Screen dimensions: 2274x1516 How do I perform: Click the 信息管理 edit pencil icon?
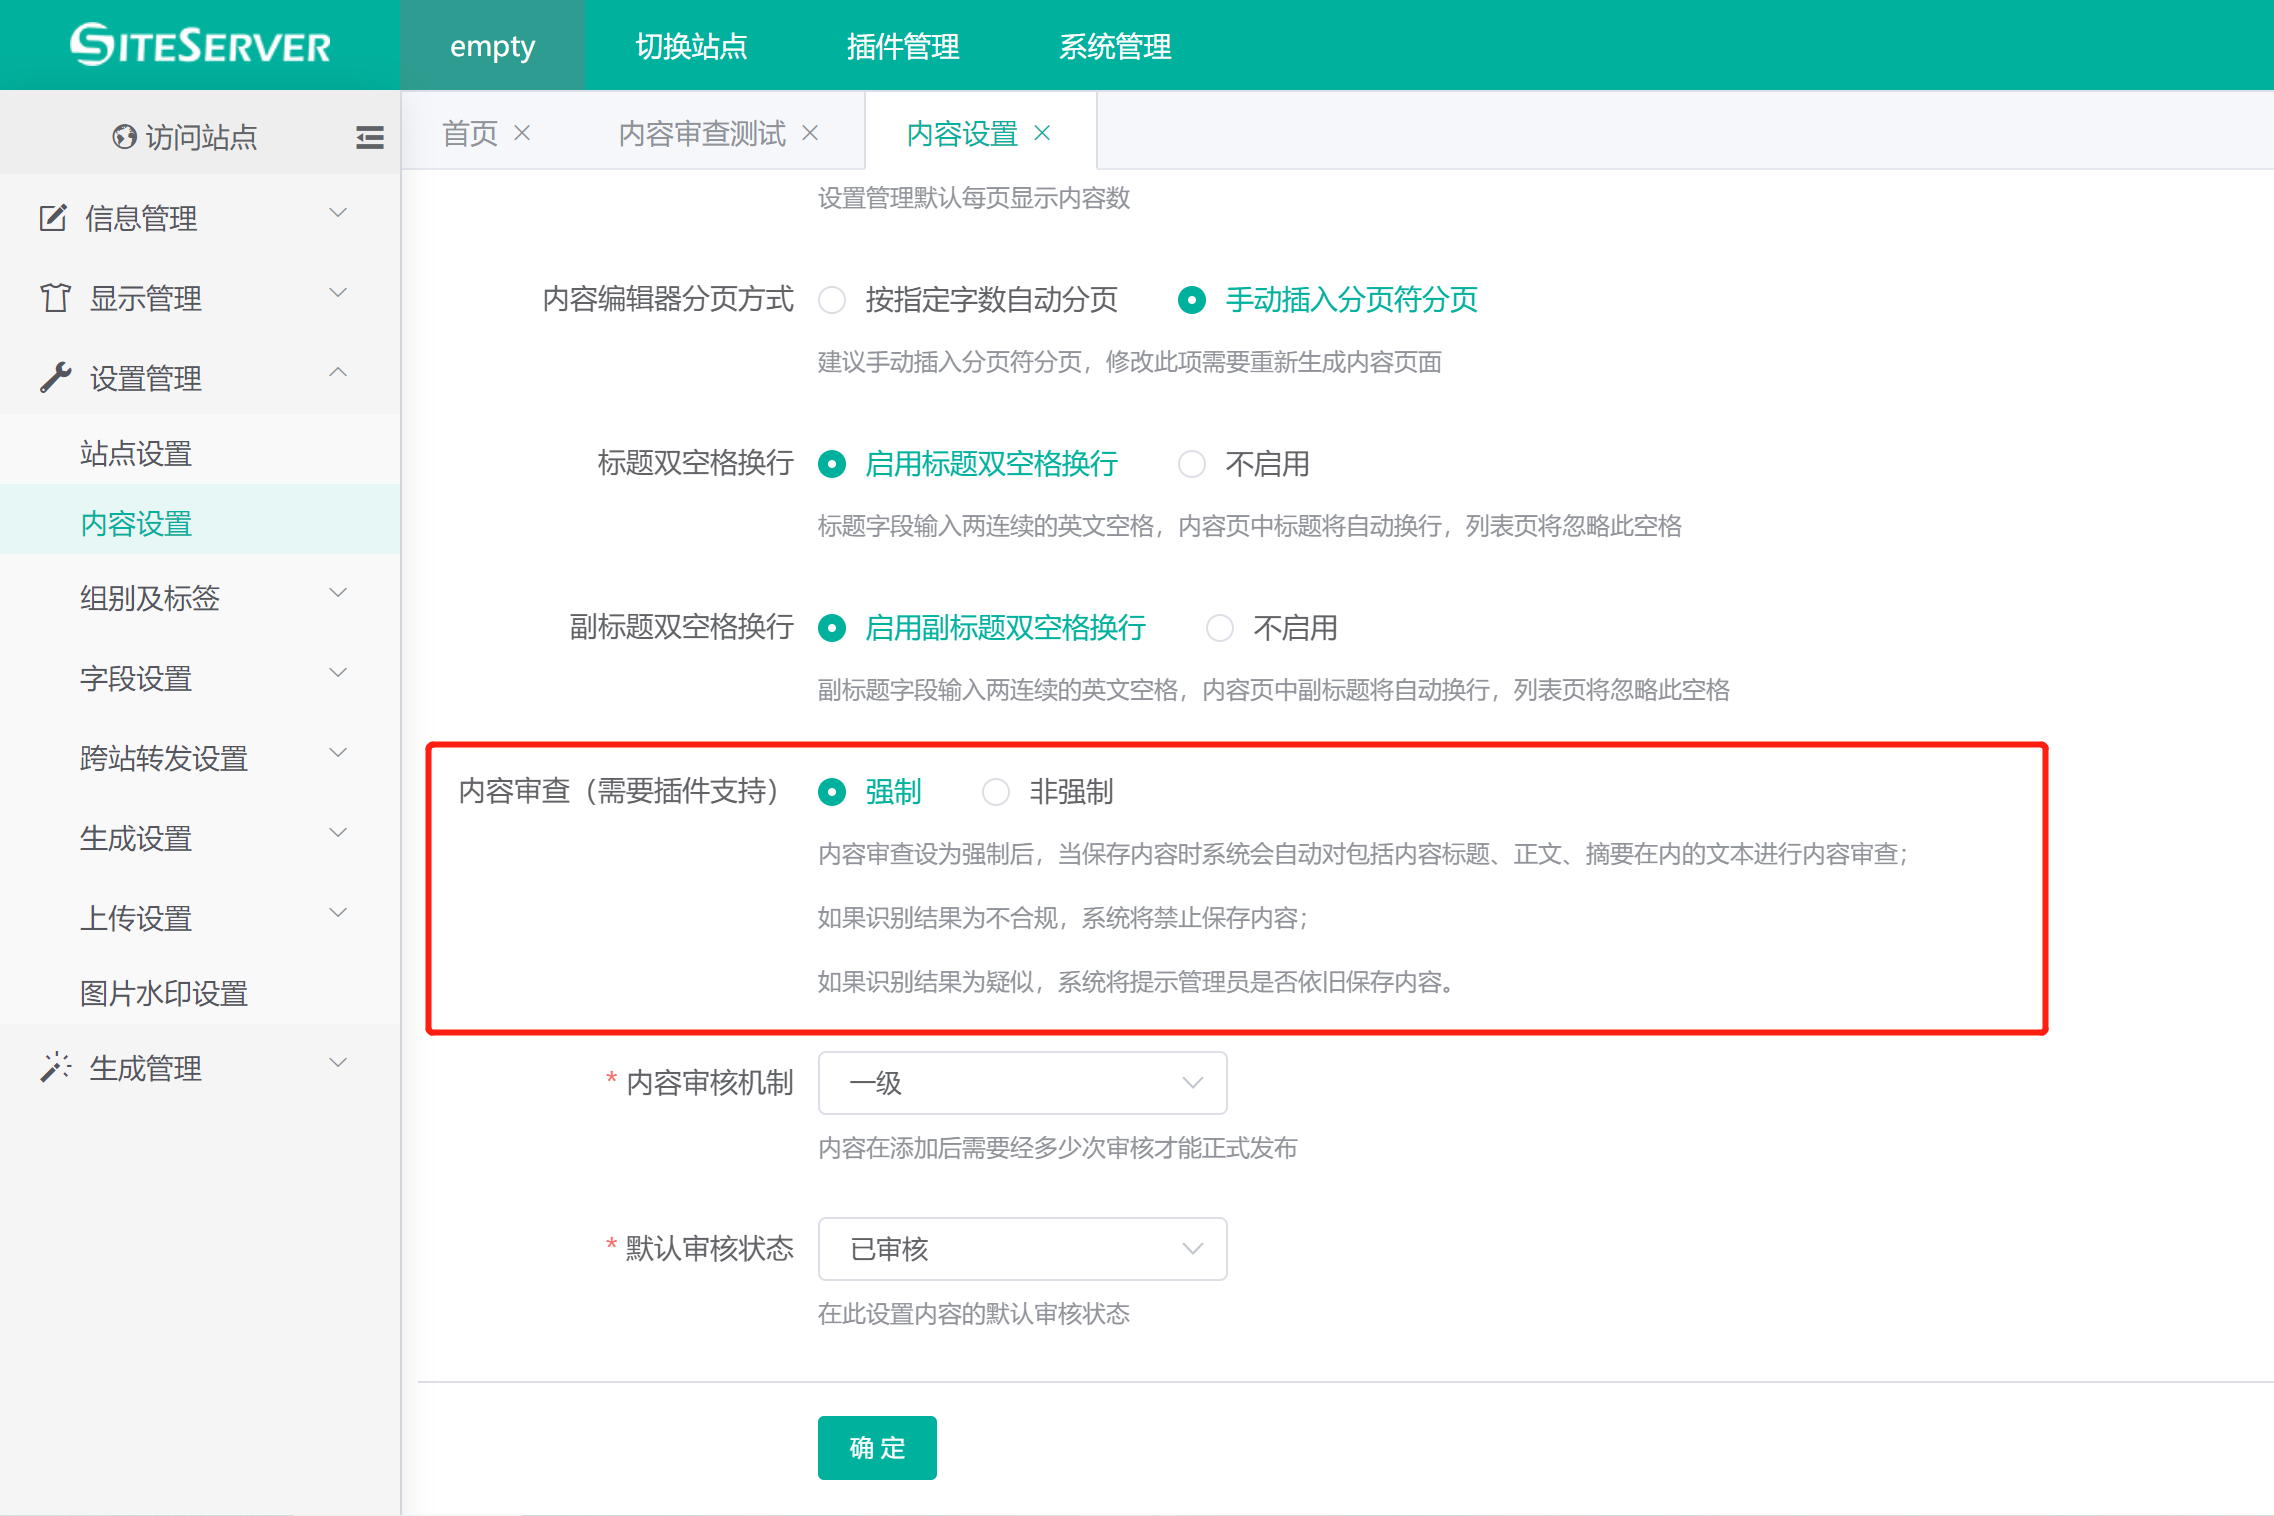[x=53, y=217]
